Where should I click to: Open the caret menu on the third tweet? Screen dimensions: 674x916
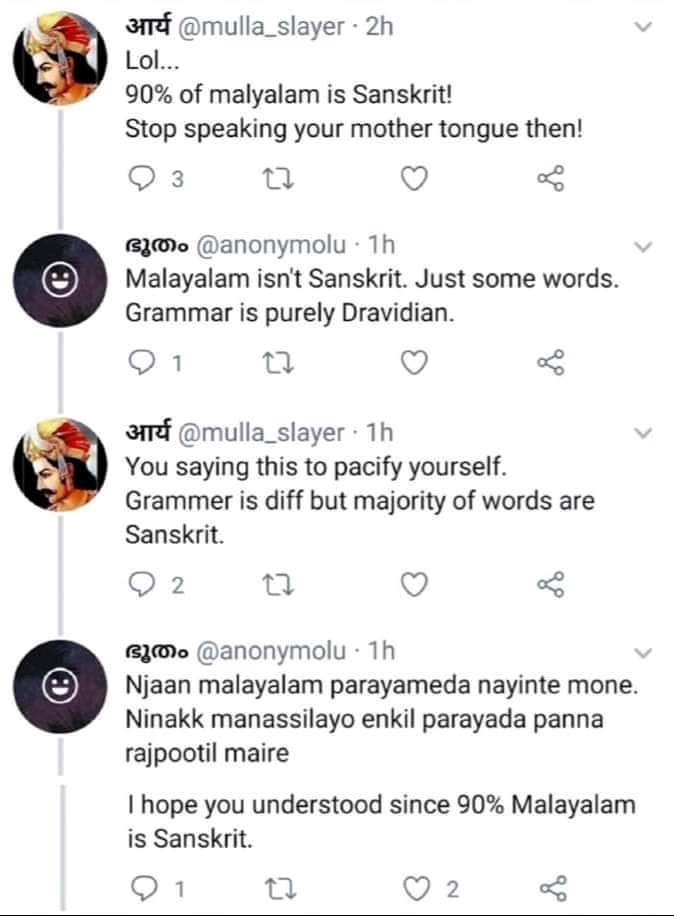(x=643, y=433)
